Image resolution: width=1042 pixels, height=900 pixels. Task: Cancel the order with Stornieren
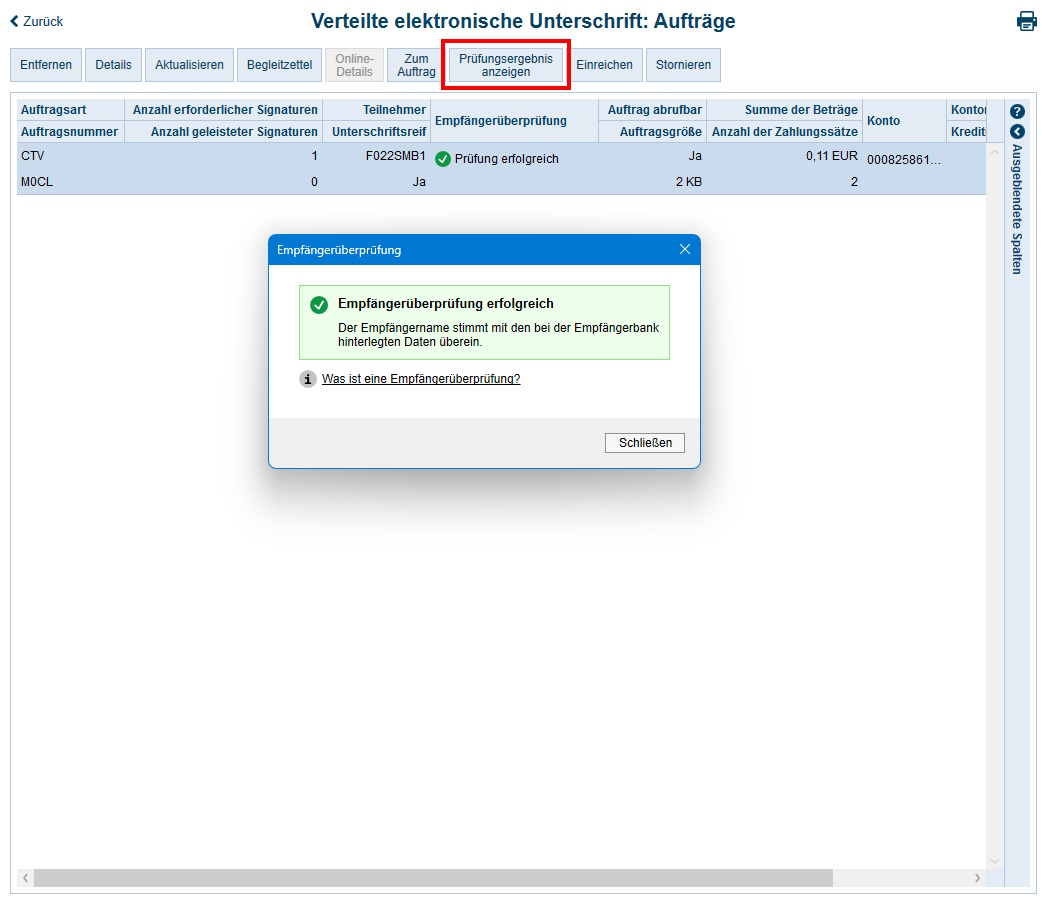[683, 64]
